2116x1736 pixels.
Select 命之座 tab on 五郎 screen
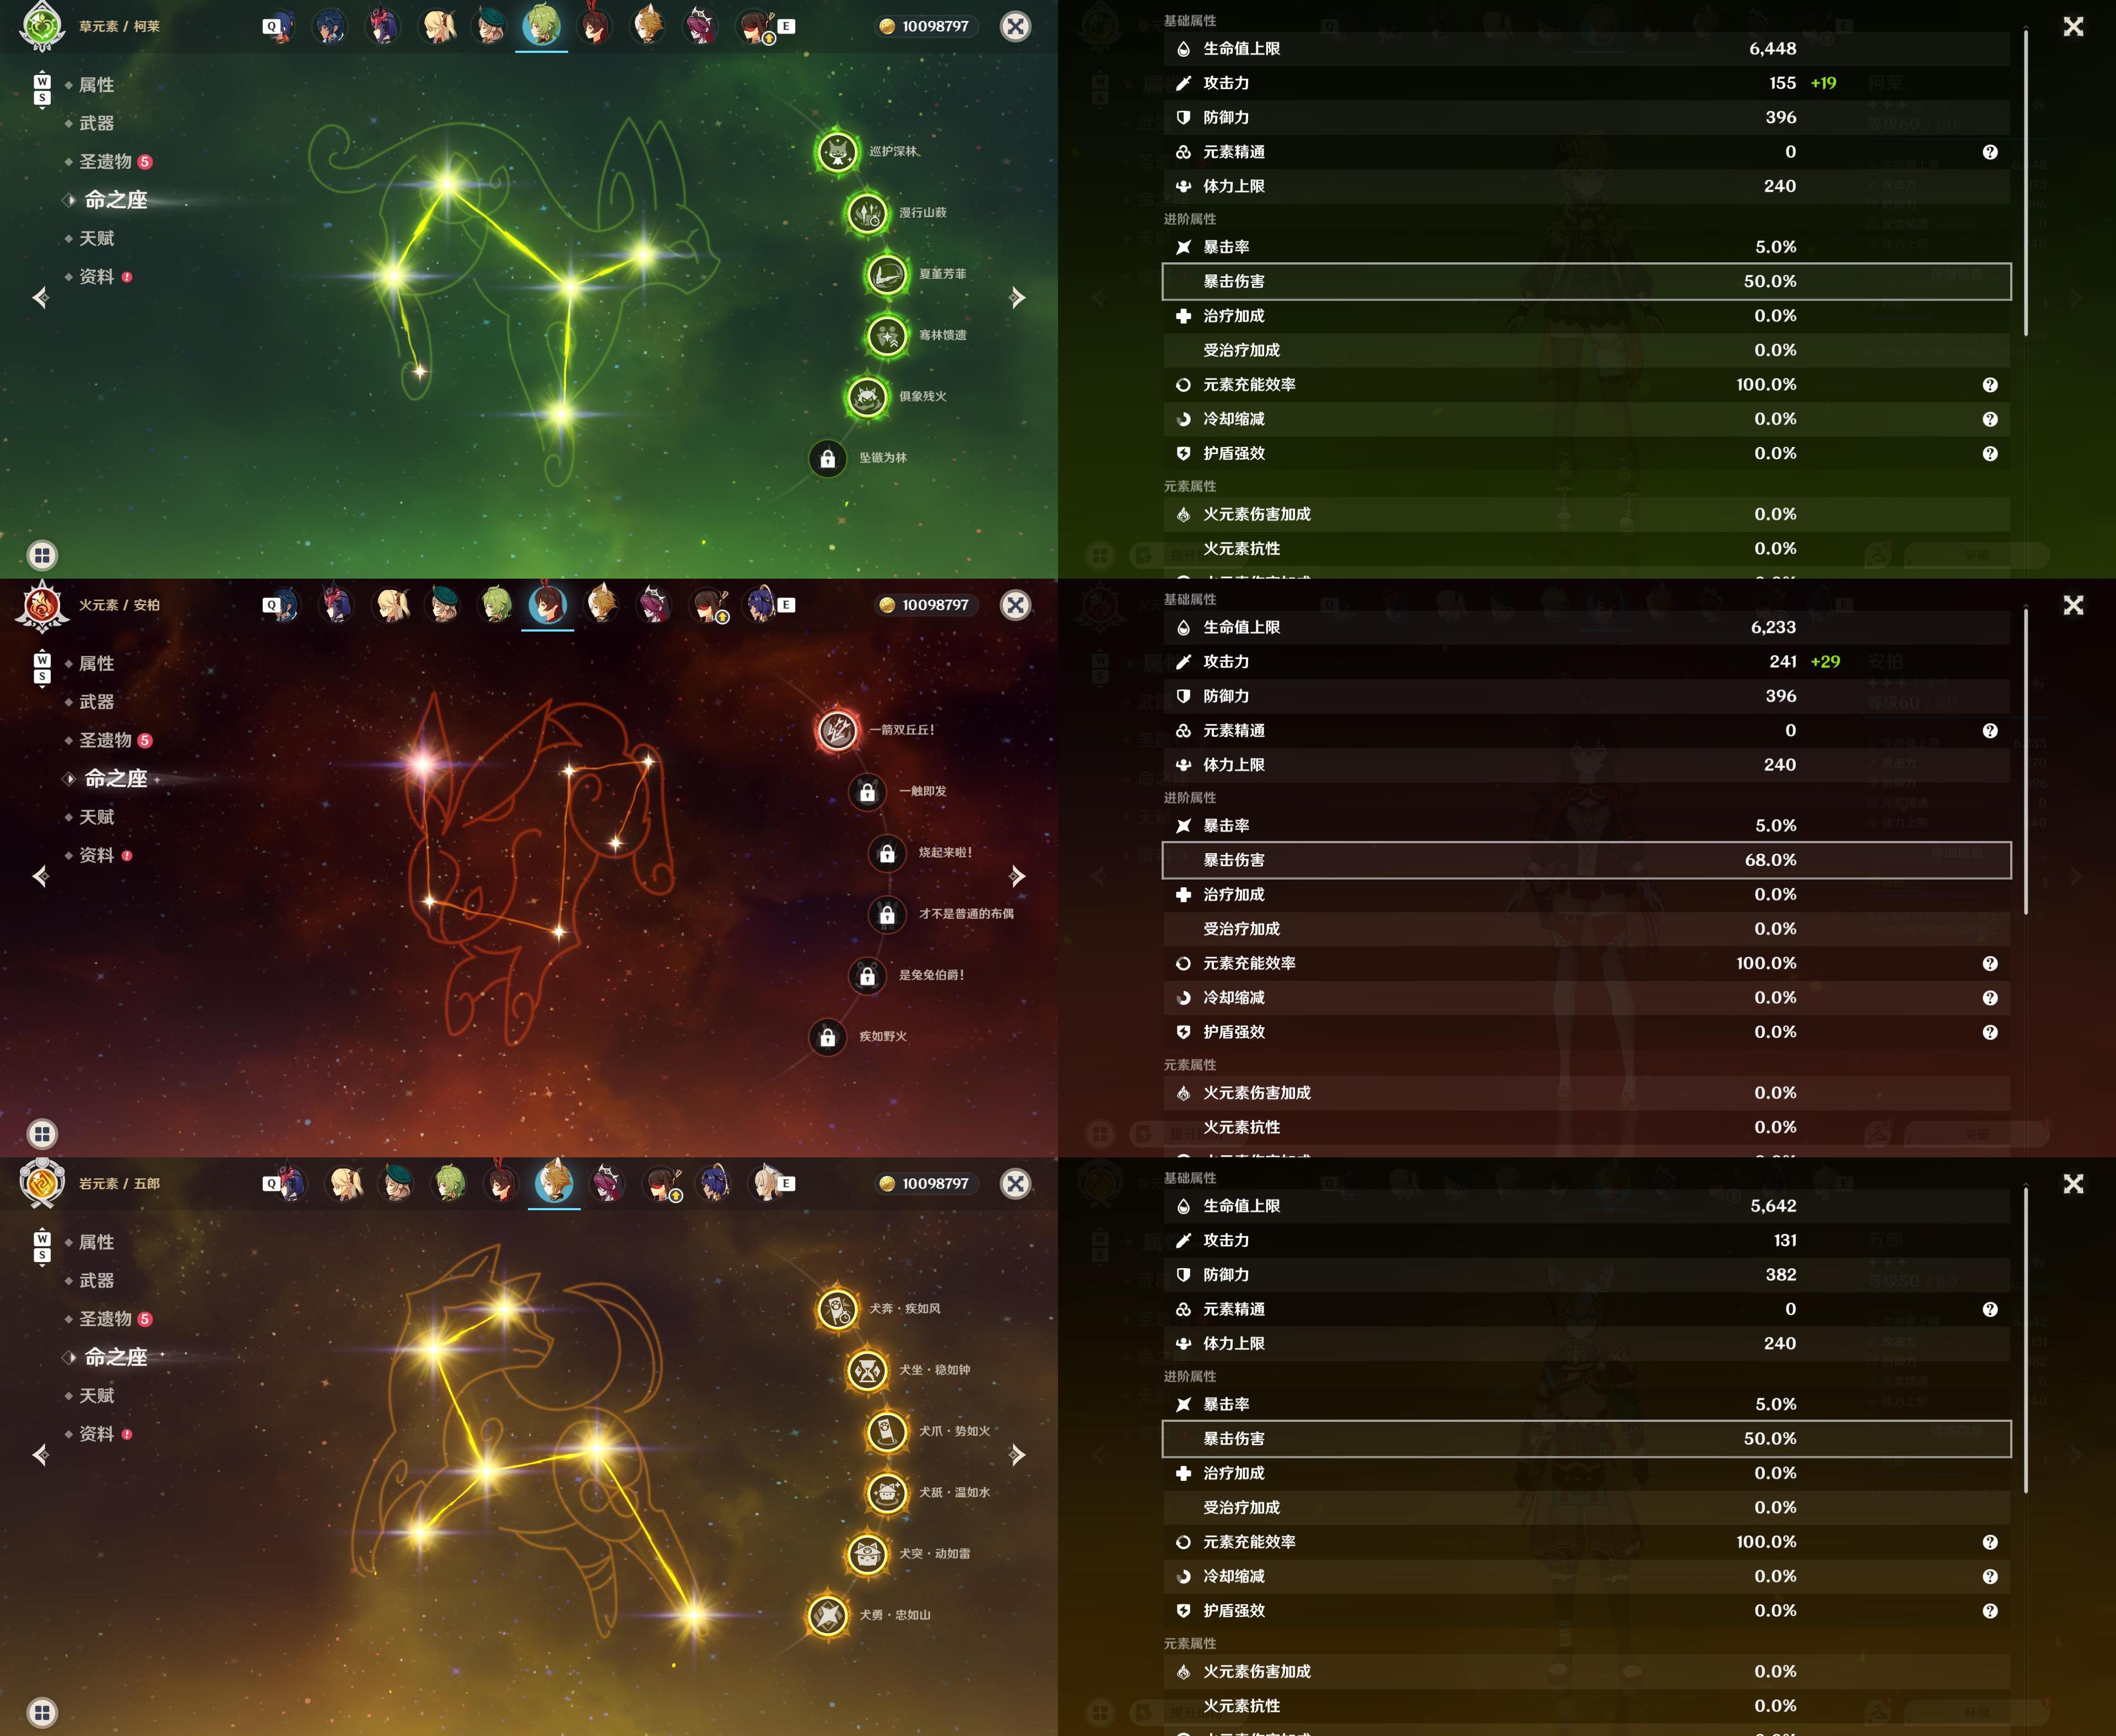pos(115,1357)
